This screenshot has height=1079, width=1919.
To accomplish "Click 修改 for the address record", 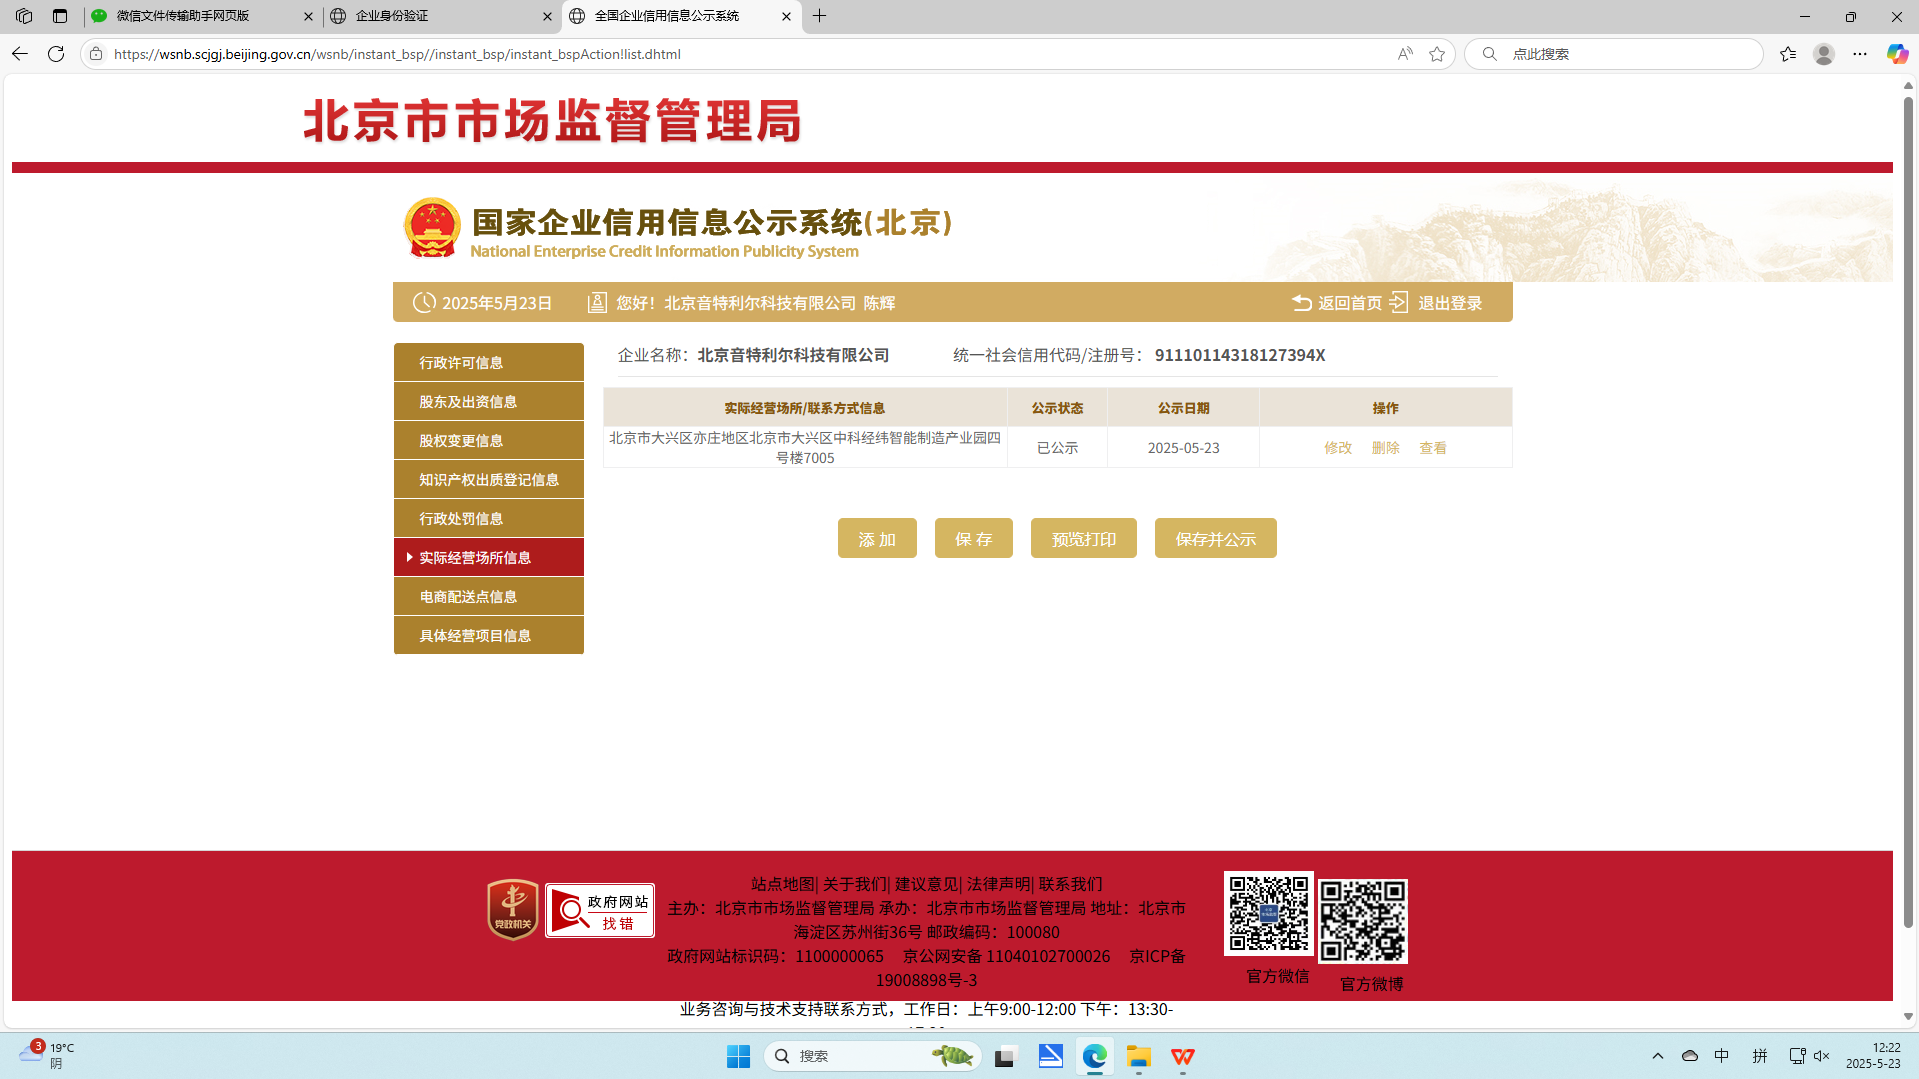I will [x=1338, y=448].
